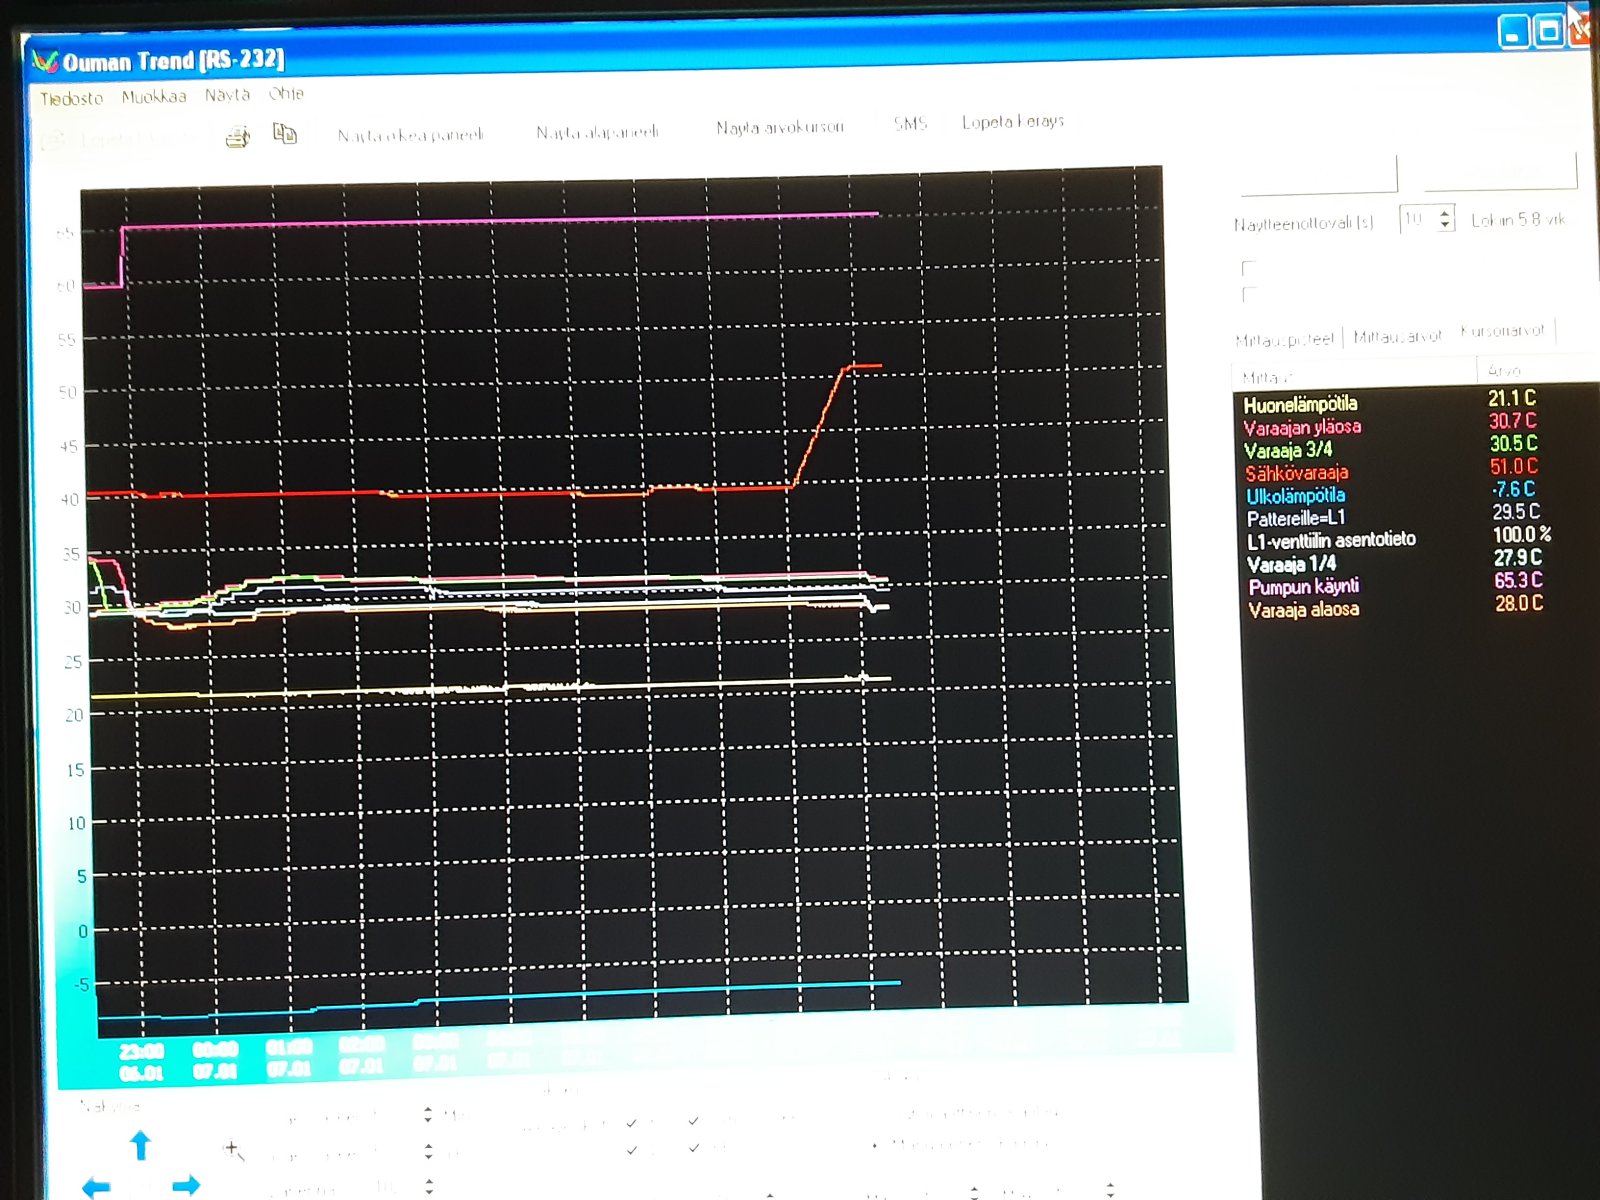Tick the upper checkbox below sampling interval

point(1248,268)
